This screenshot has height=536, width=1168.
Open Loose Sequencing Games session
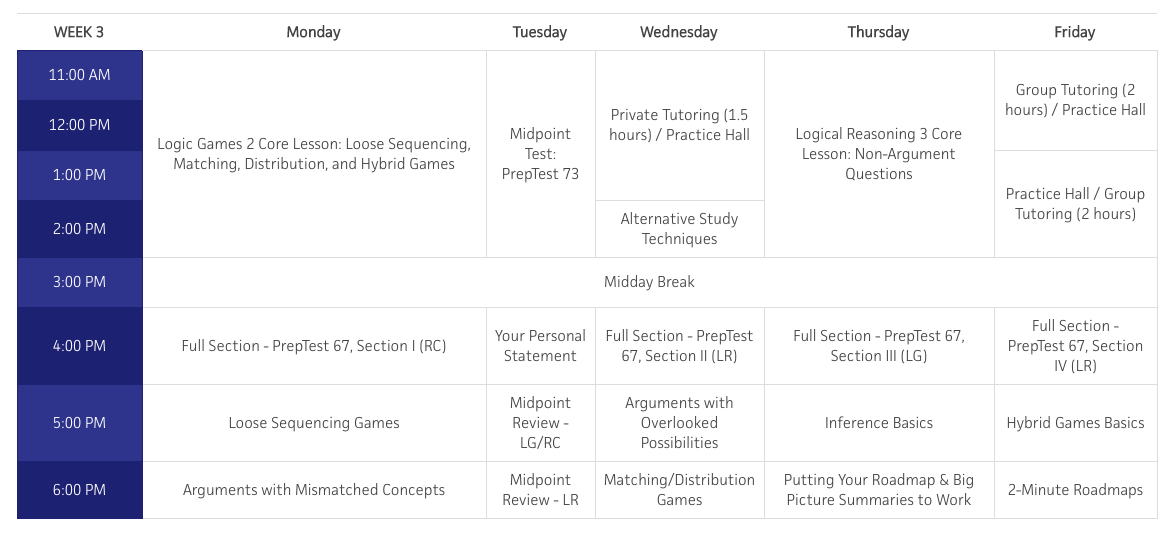pyautogui.click(x=314, y=423)
